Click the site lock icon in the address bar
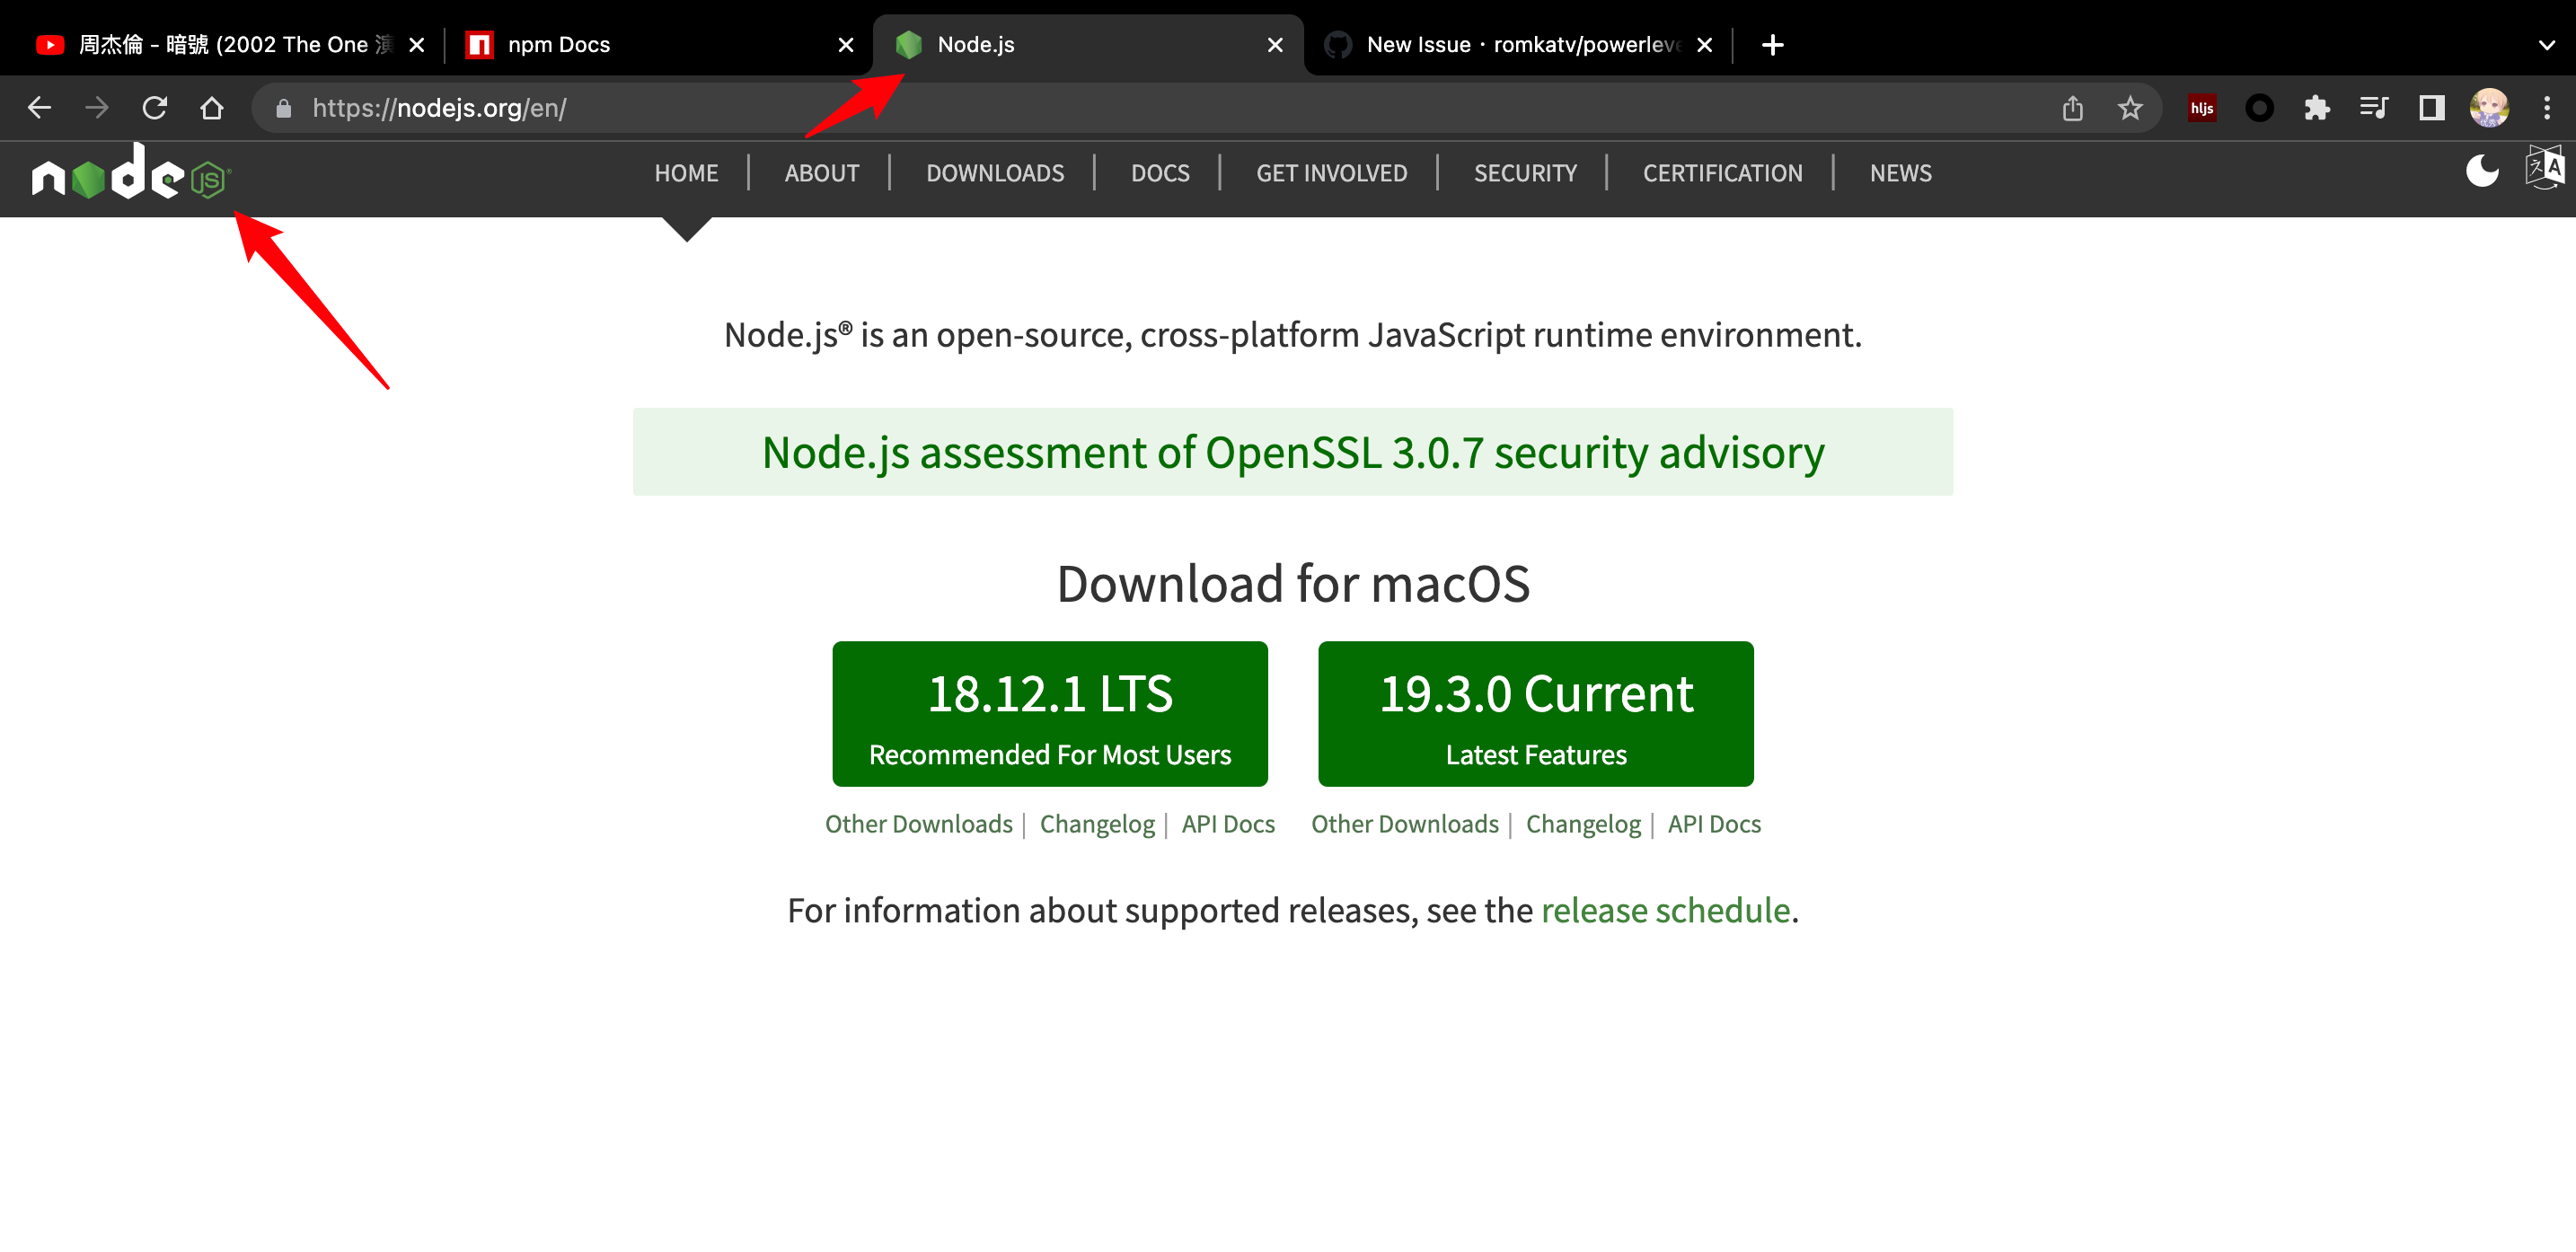 click(284, 108)
